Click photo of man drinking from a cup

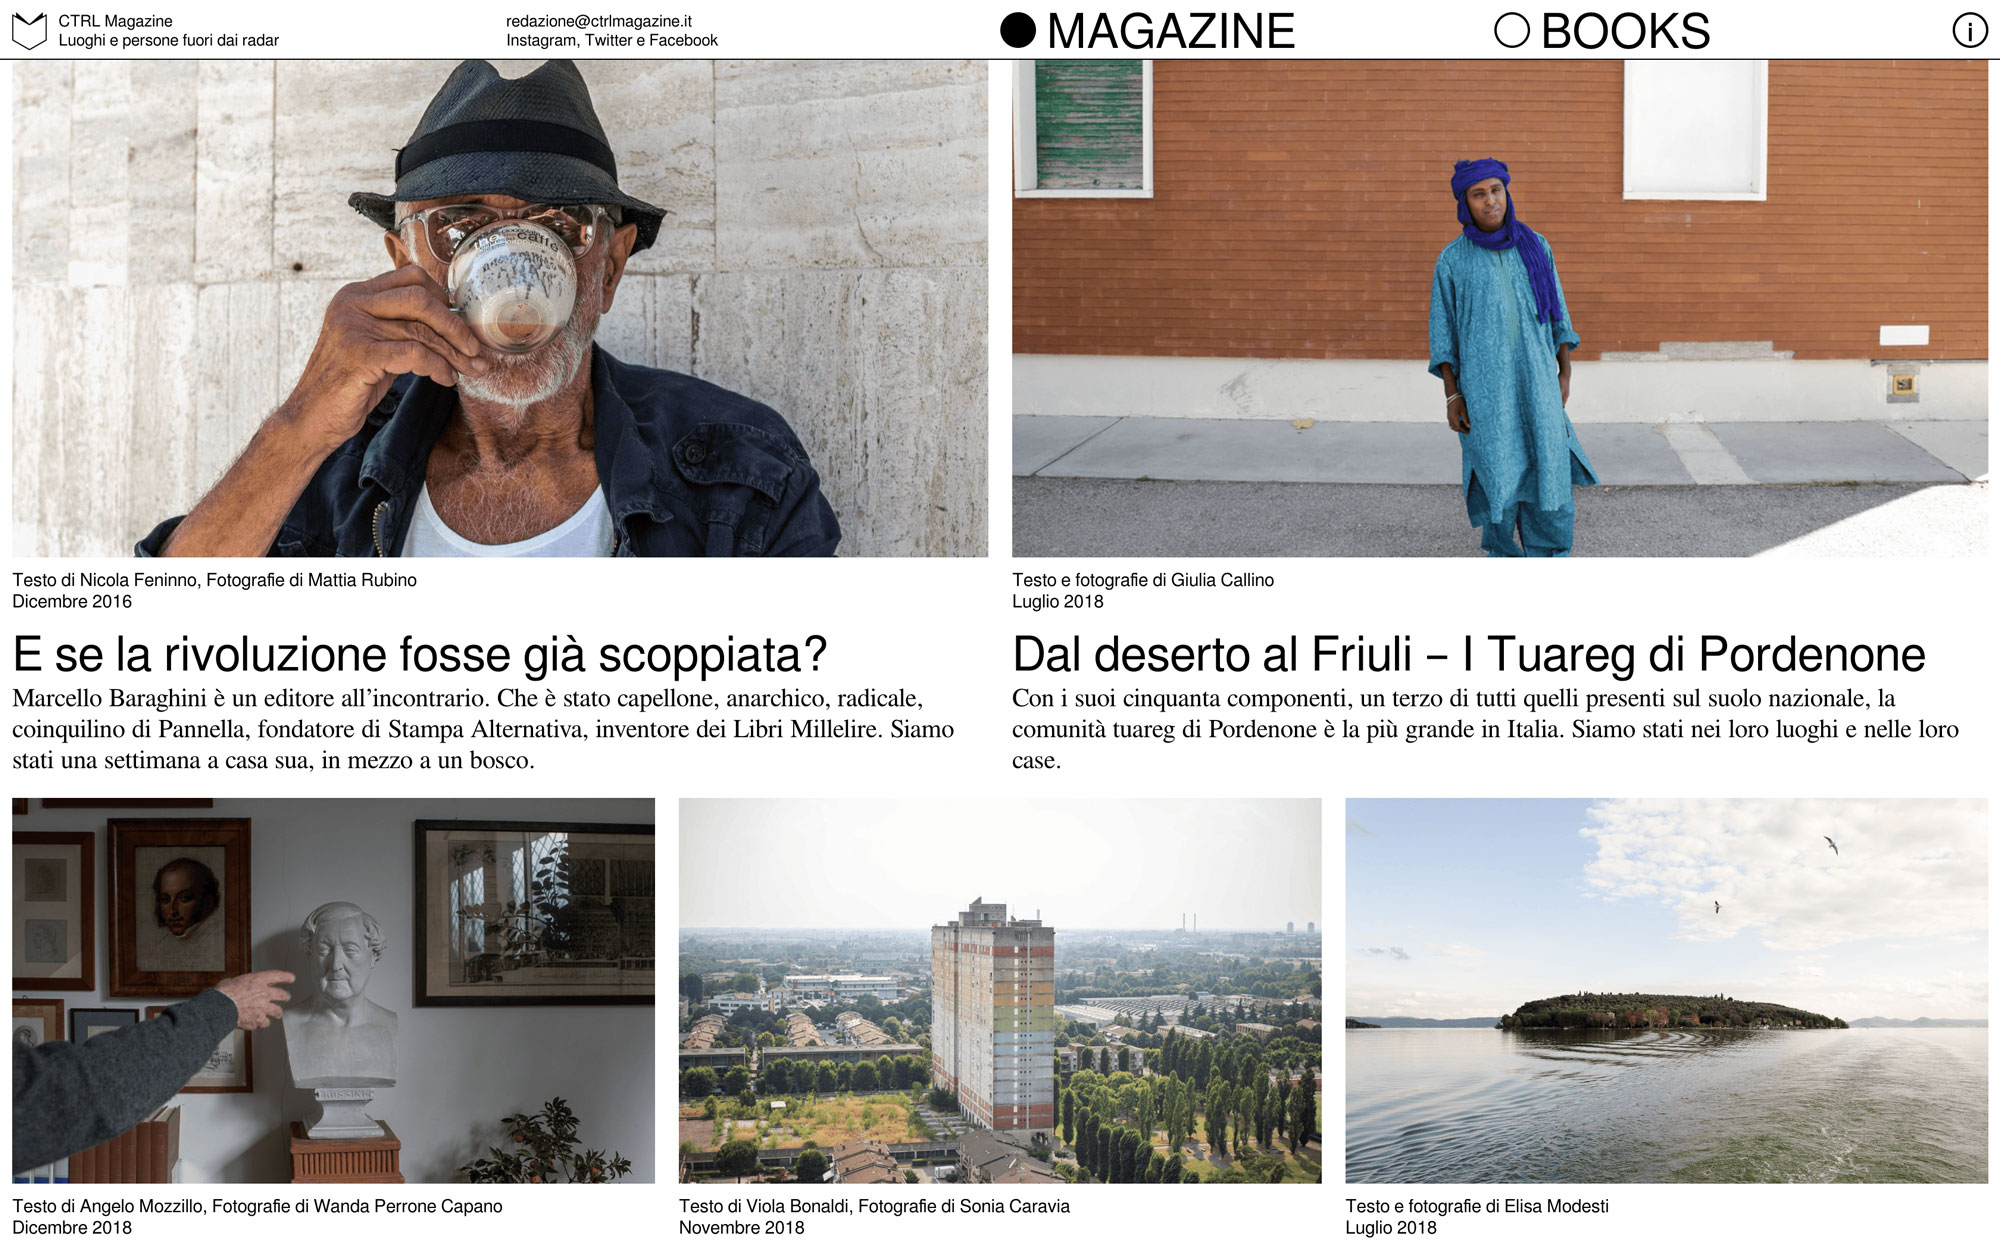[x=500, y=308]
